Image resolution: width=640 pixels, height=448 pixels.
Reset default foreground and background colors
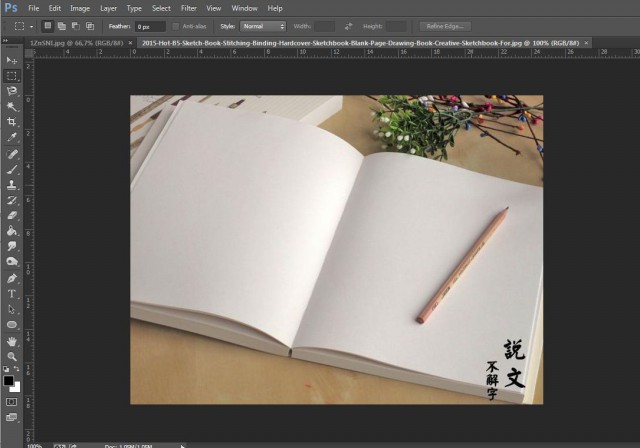6,369
